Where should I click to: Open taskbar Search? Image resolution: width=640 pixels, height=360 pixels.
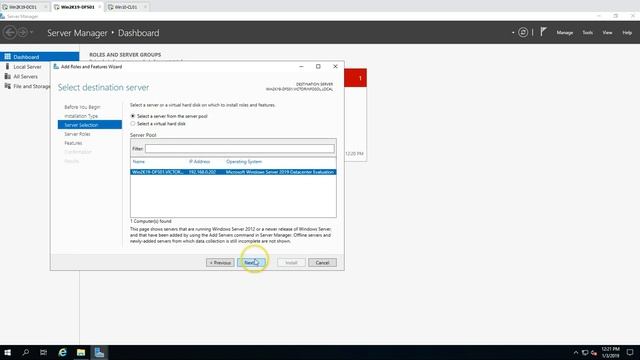26,352
